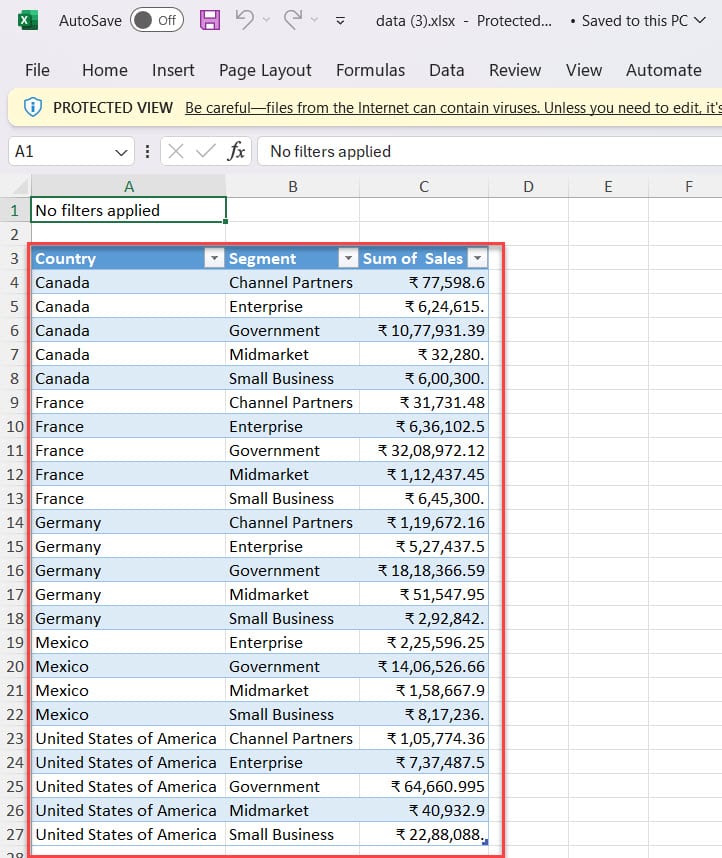Open the Page Layout tab
Screen dimensions: 722x858
click(265, 70)
